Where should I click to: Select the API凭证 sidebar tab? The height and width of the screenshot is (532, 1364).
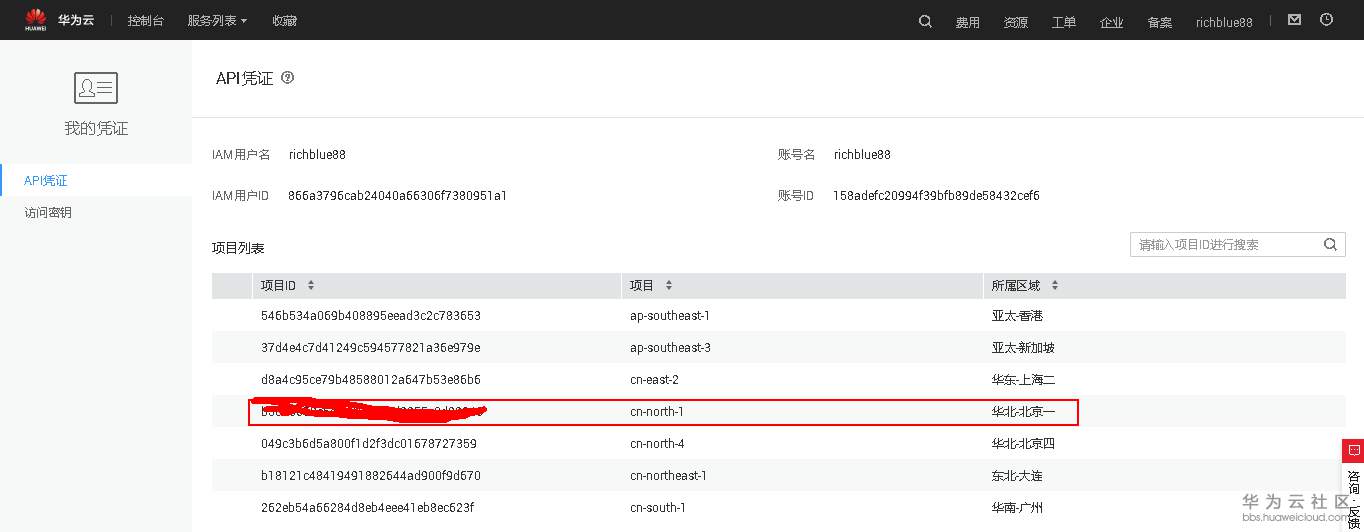coord(96,181)
